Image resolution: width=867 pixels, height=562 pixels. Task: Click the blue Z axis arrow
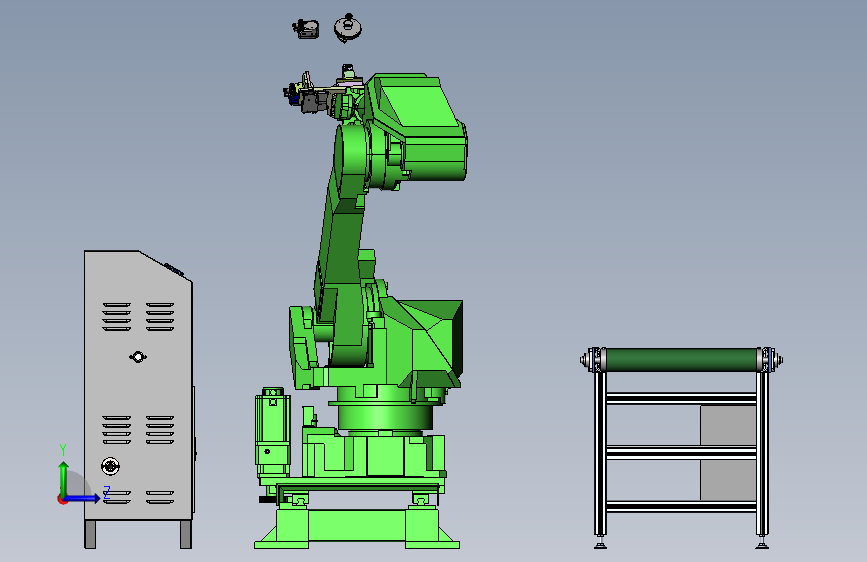[83, 498]
